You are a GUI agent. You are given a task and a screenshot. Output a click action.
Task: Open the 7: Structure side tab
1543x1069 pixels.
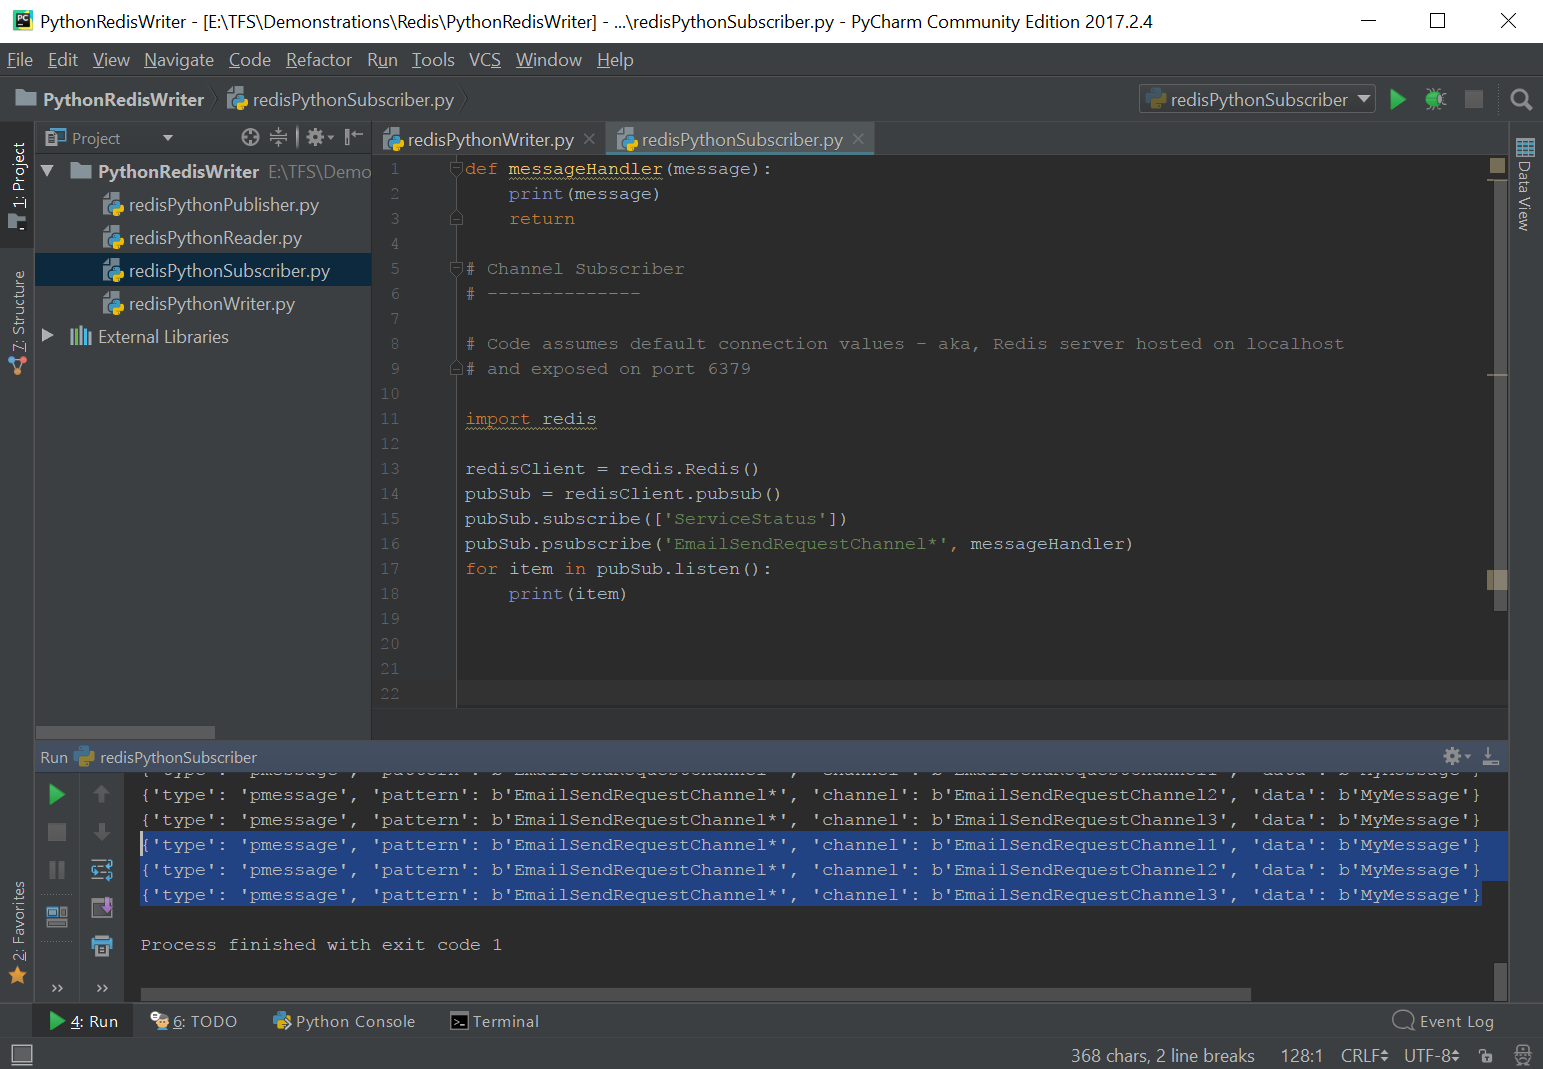18,322
